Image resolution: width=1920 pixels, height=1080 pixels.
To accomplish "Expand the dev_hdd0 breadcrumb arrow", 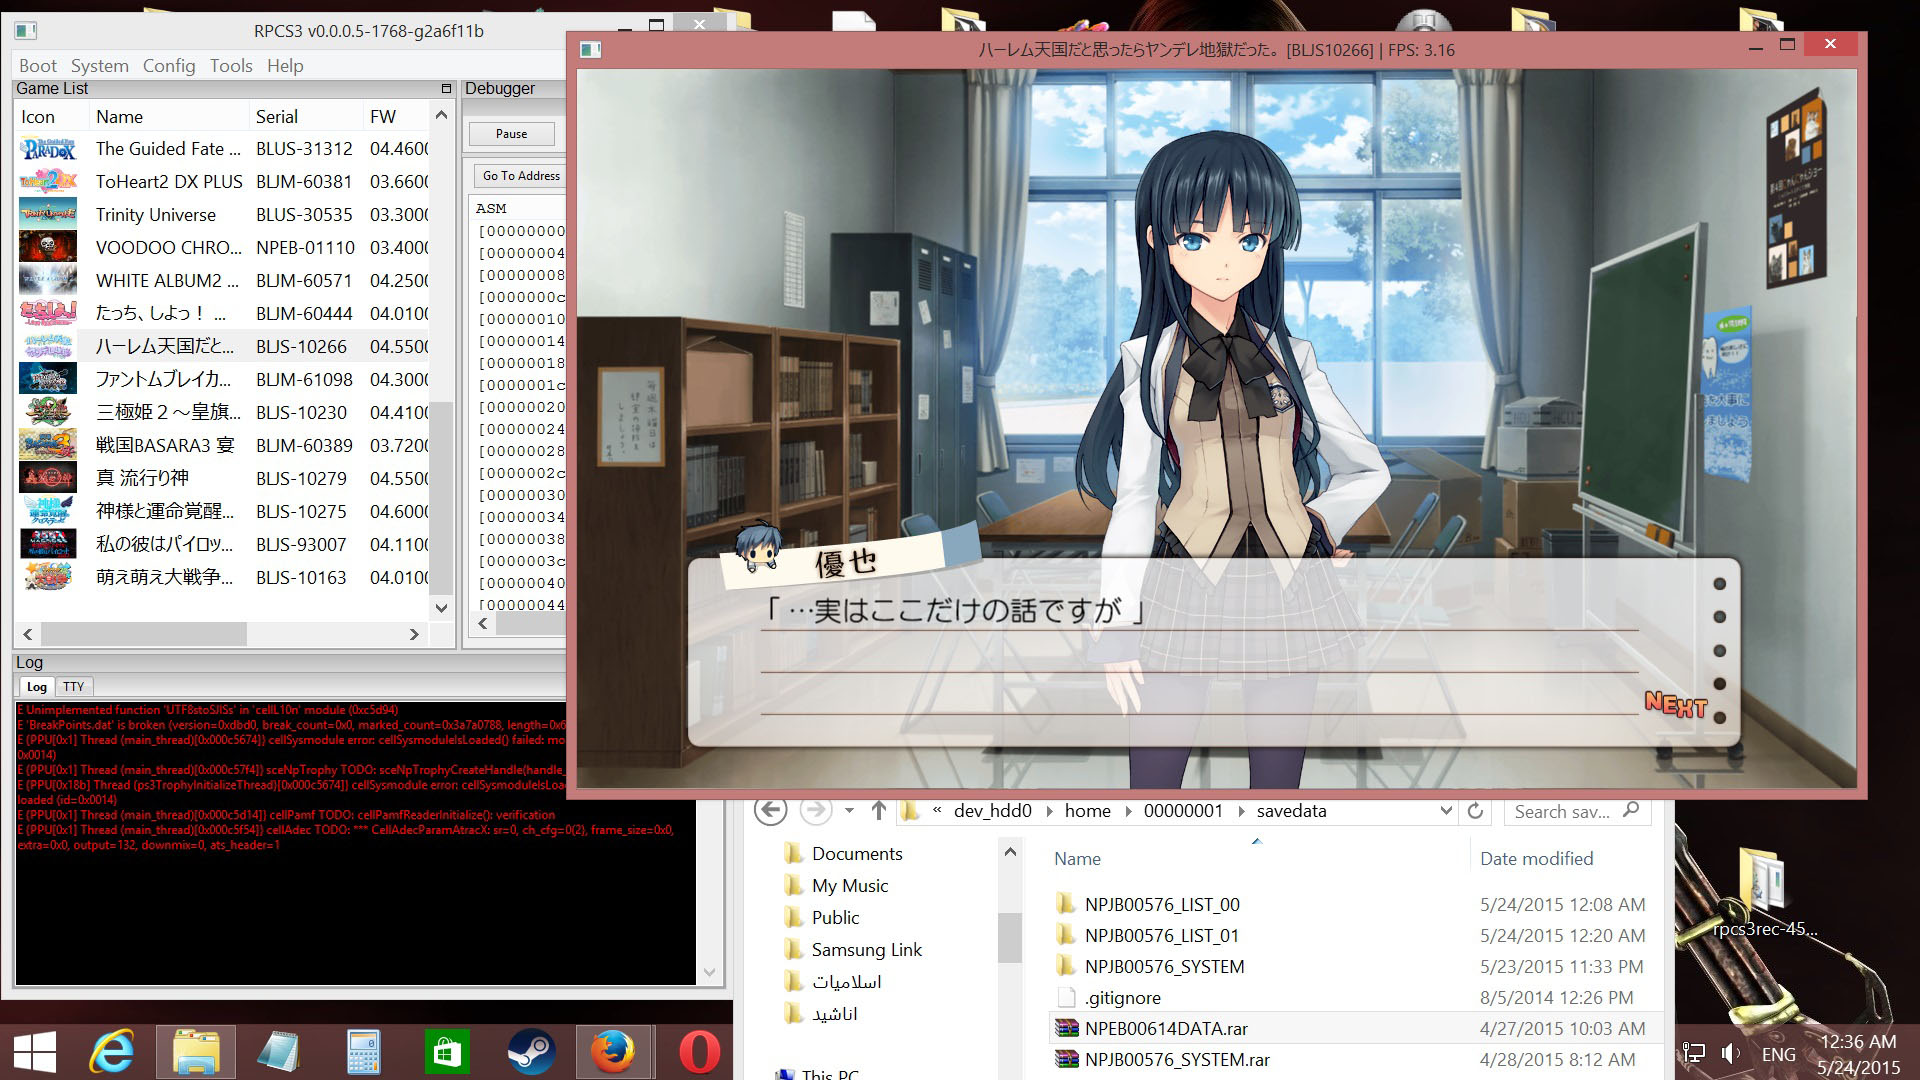I will [x=1048, y=811].
